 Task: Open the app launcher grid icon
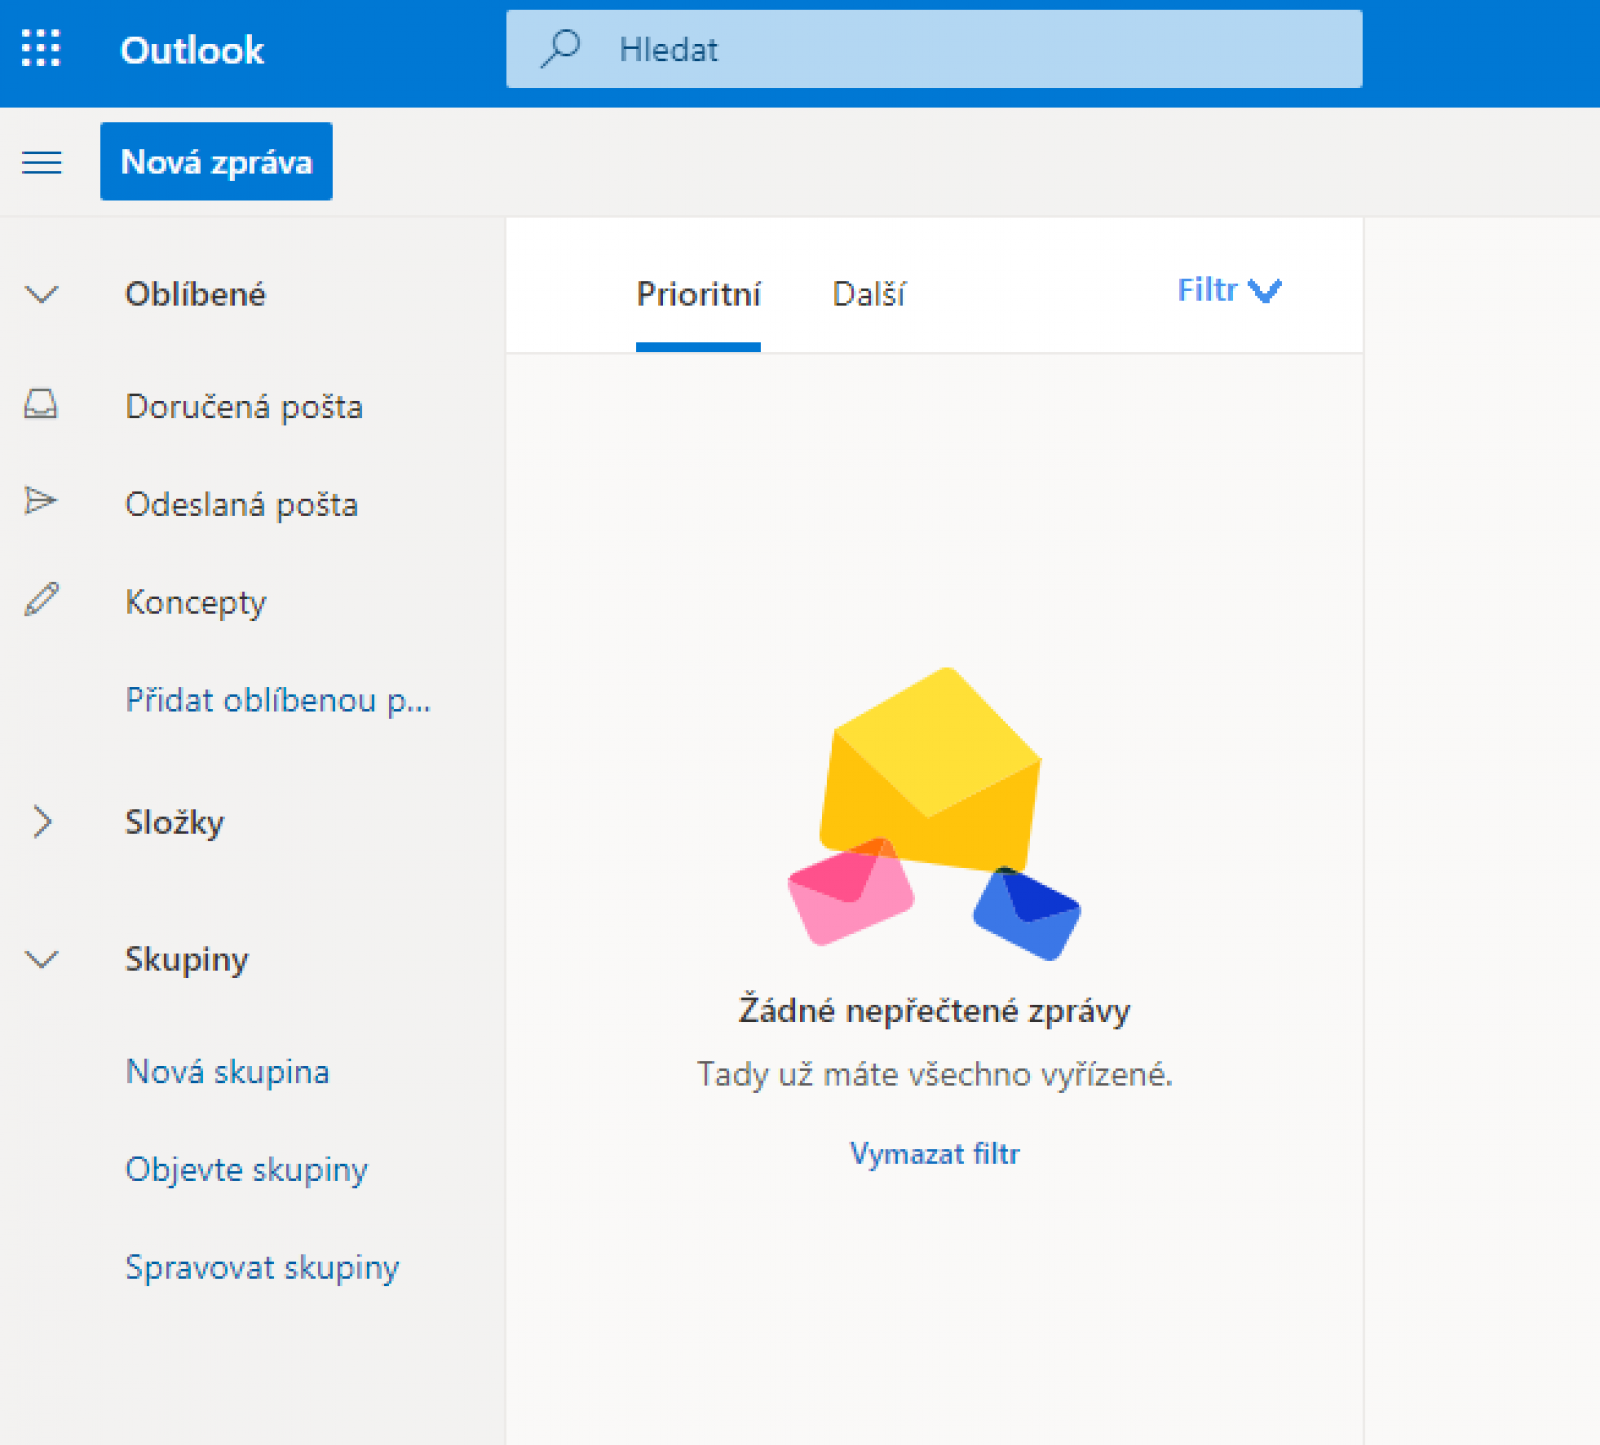tap(41, 48)
